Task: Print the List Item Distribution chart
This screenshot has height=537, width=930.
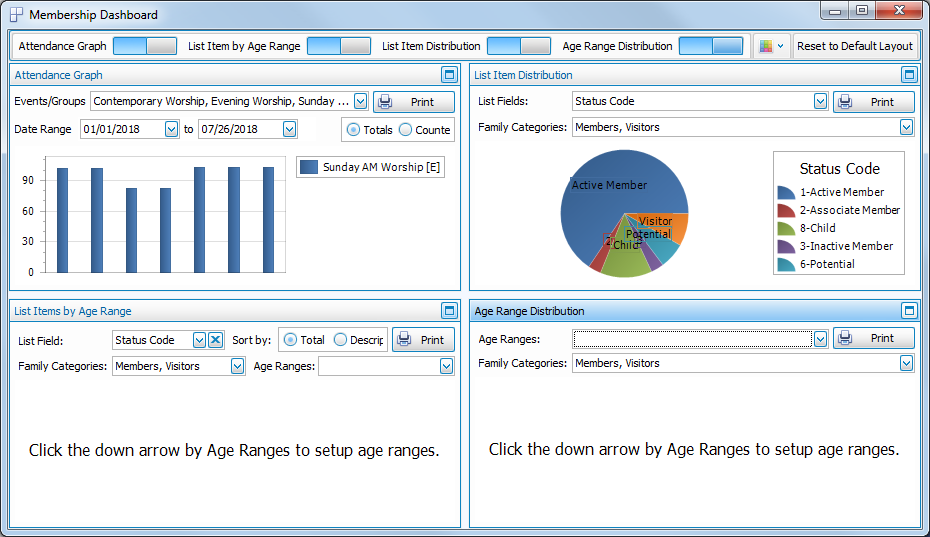Action: click(x=873, y=102)
